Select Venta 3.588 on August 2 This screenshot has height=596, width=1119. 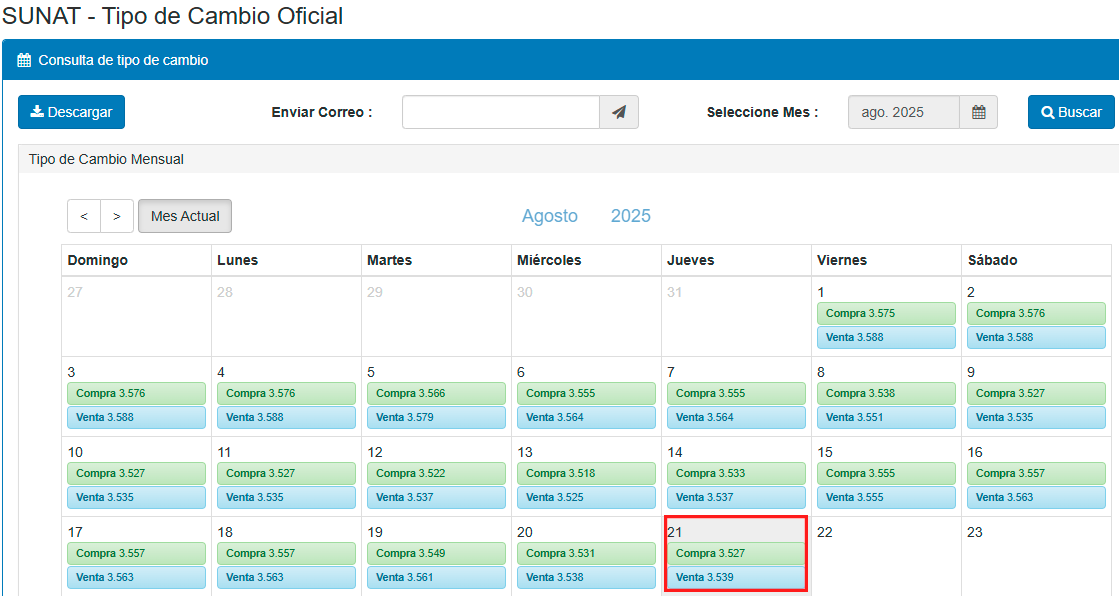(1036, 337)
